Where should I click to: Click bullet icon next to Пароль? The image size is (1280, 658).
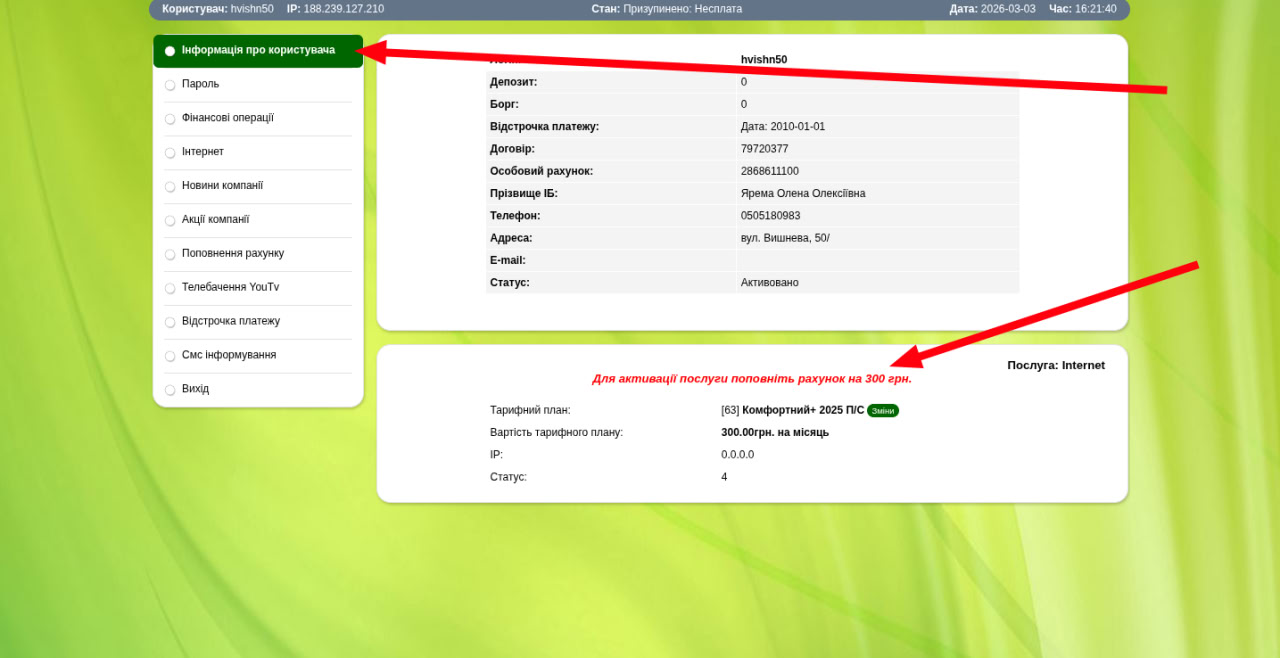tap(170, 85)
